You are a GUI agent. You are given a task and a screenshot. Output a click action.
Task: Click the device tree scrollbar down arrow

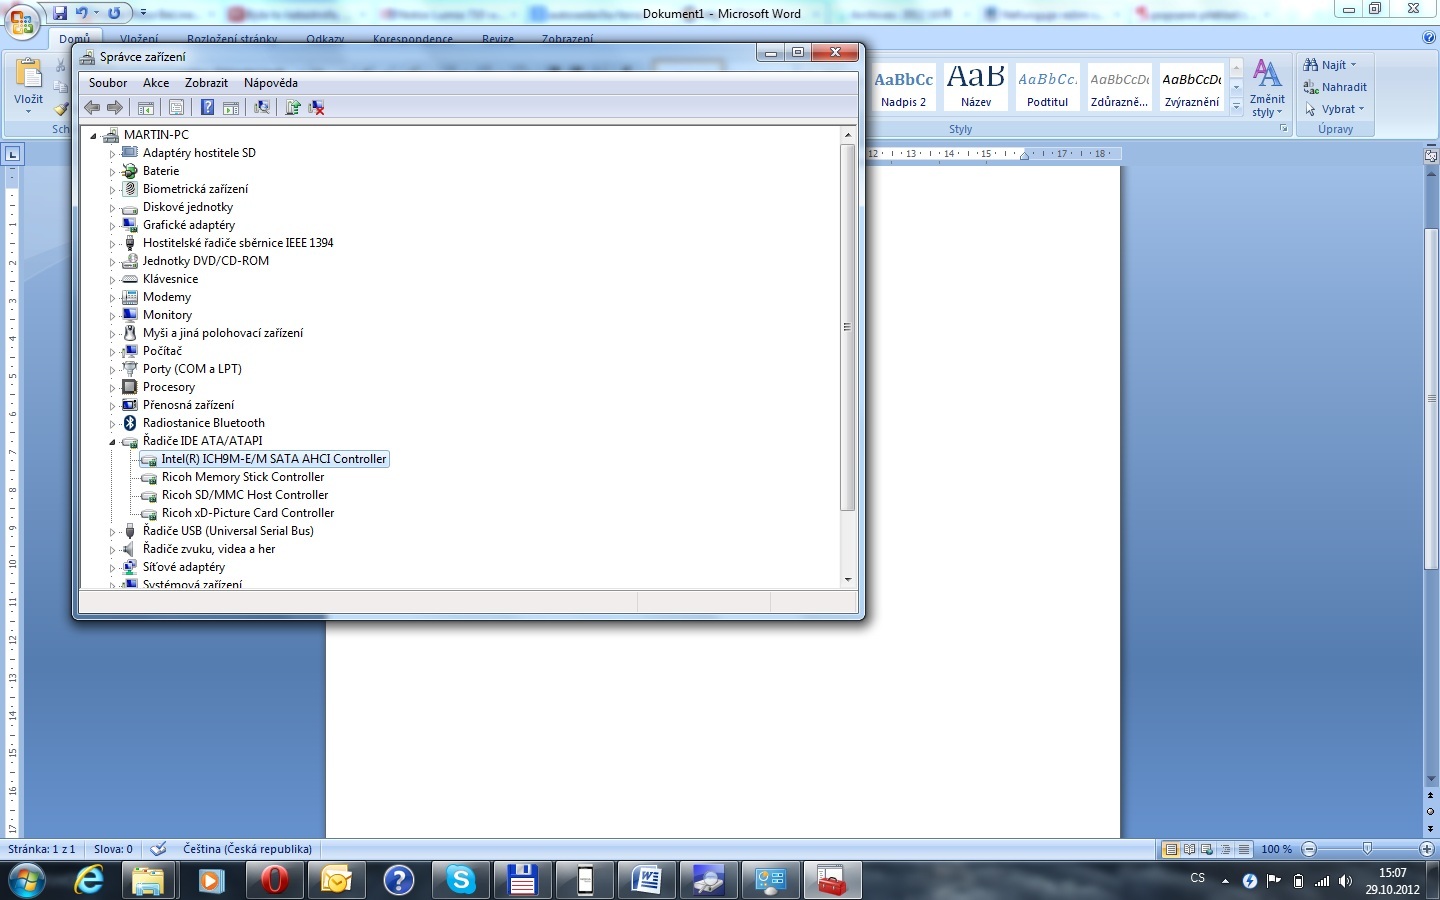tap(848, 579)
